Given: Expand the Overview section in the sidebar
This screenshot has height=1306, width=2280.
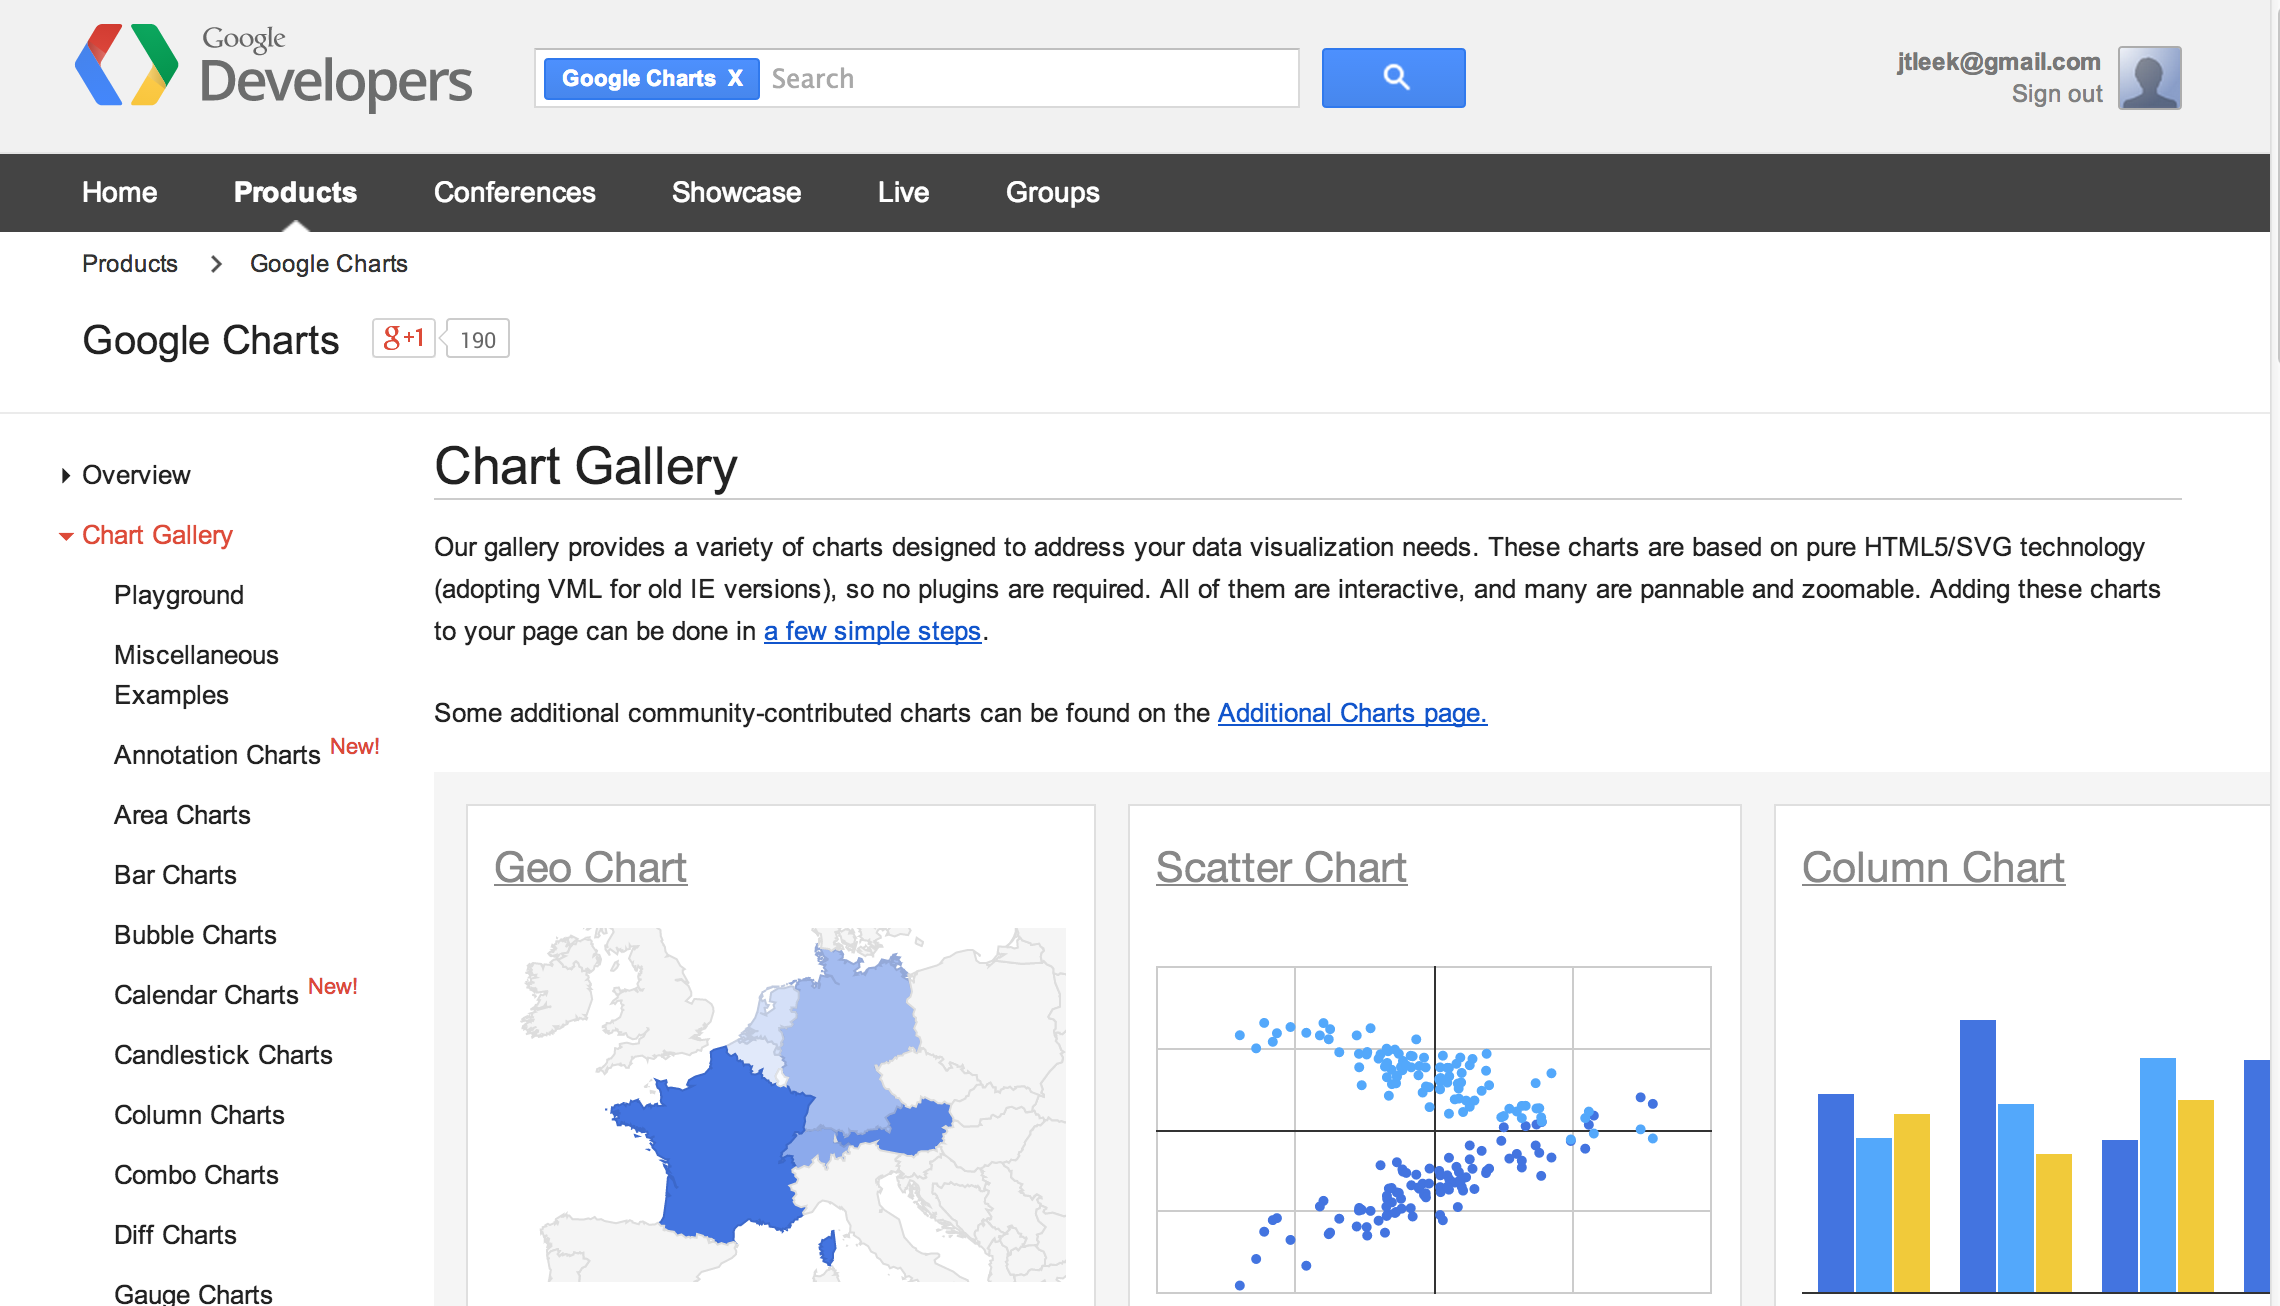Looking at the screenshot, I should click(136, 475).
